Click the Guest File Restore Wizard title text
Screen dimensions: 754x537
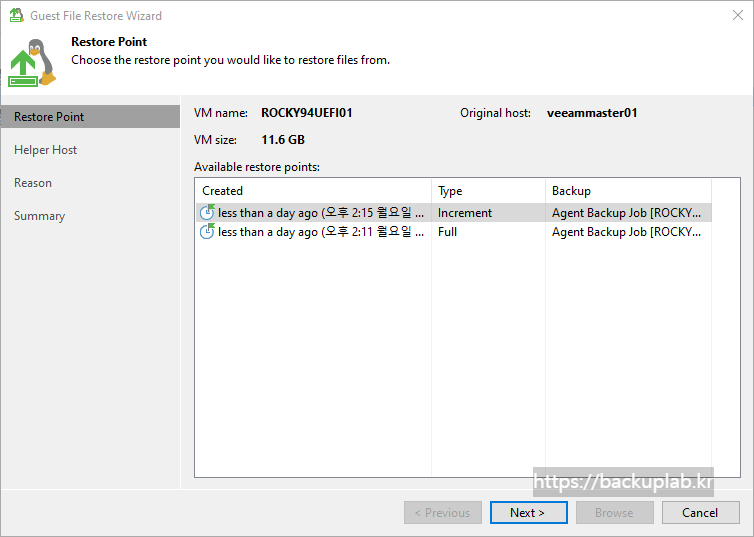click(96, 16)
